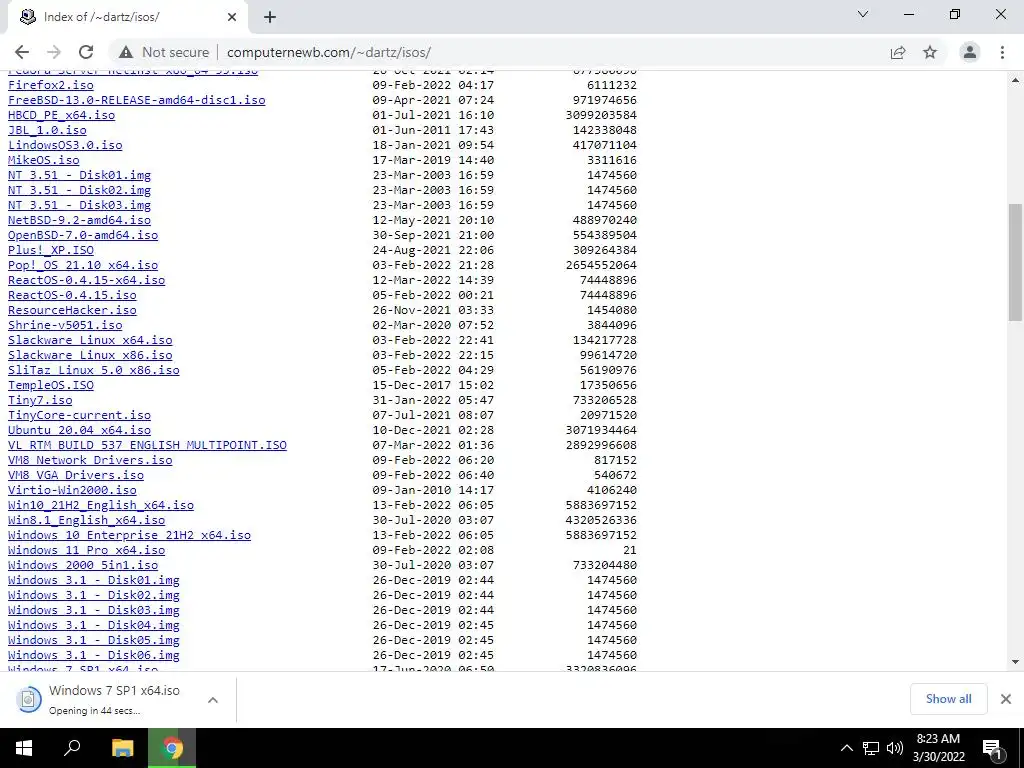
Task: Click scrollbar down arrow
Action: [x=1016, y=662]
